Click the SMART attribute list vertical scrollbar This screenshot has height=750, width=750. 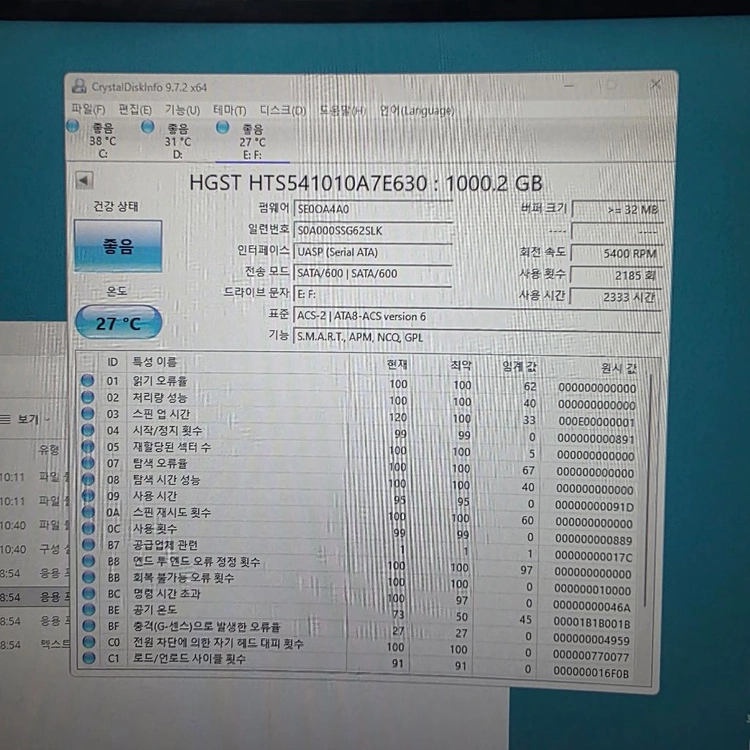point(648,490)
